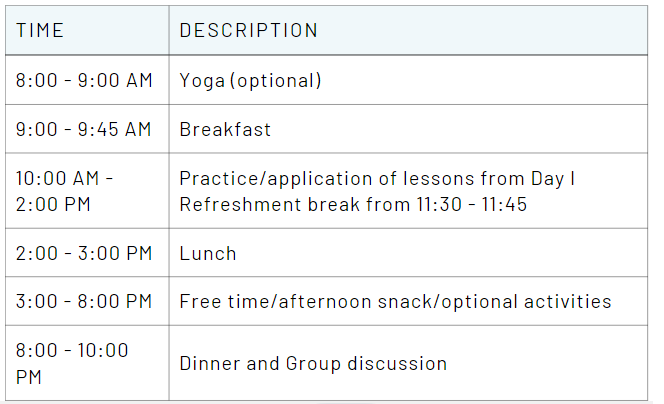Click the Lunch description cell
The height and width of the screenshot is (404, 664).
point(208,253)
